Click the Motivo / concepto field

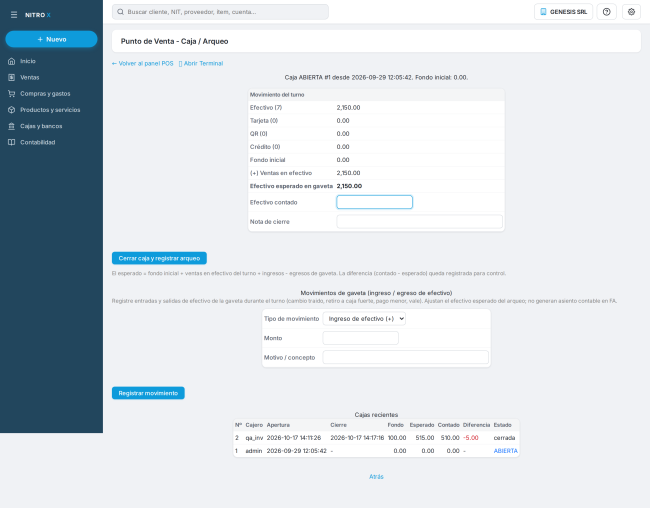point(405,357)
